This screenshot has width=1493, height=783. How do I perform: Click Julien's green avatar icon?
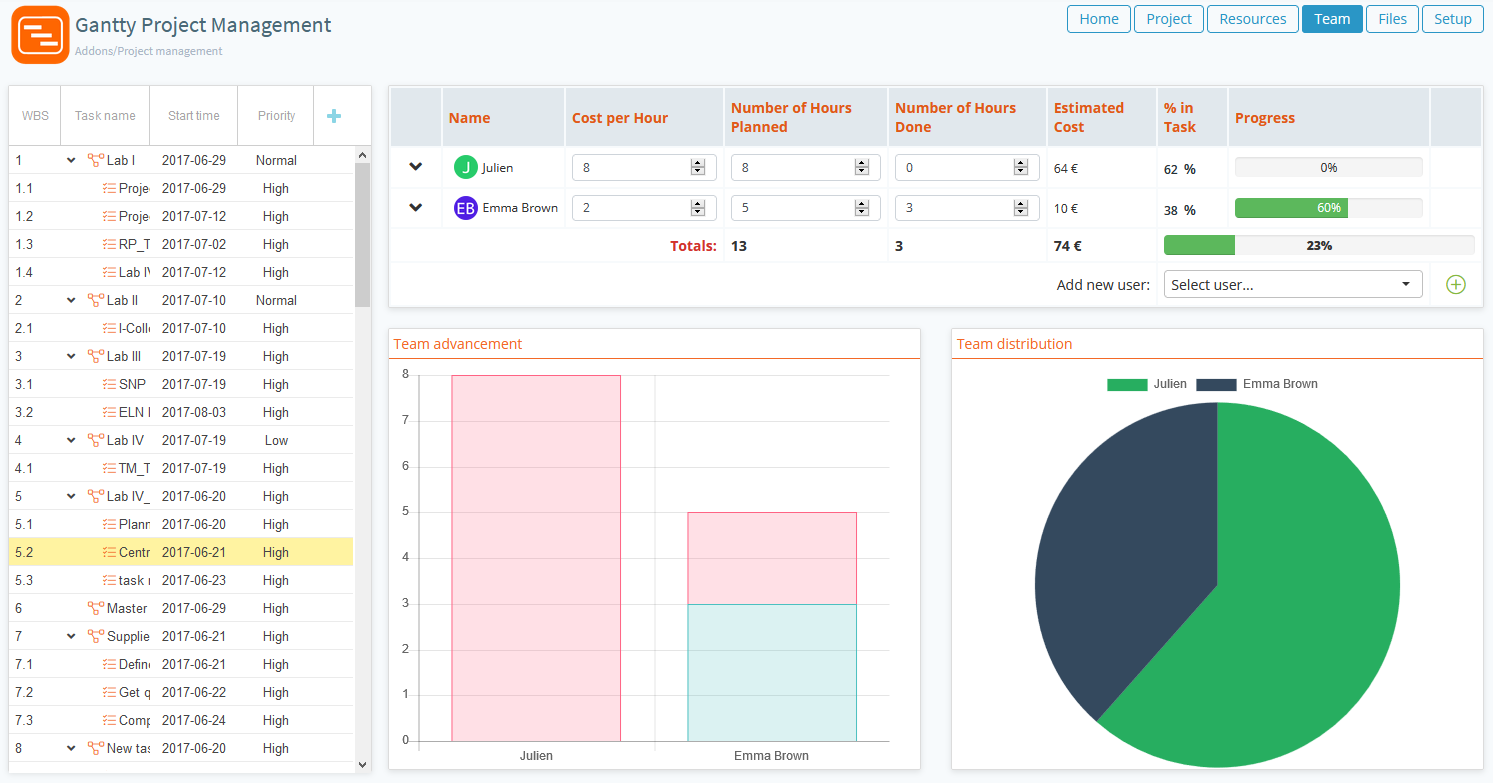[x=465, y=168]
